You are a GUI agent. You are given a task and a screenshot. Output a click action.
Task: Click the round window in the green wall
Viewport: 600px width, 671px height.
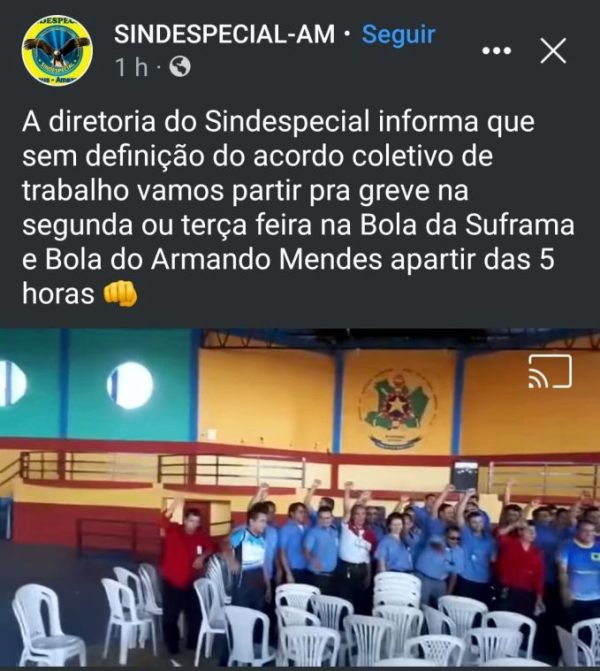point(131,385)
